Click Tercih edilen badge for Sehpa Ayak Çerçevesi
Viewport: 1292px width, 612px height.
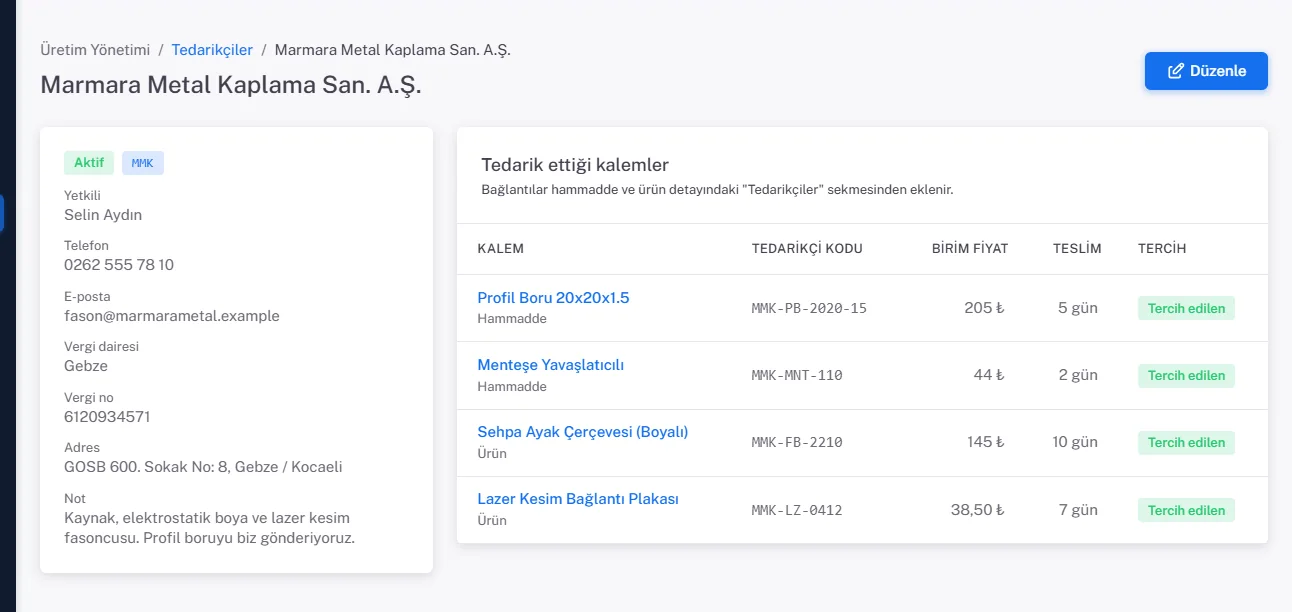[1186, 442]
